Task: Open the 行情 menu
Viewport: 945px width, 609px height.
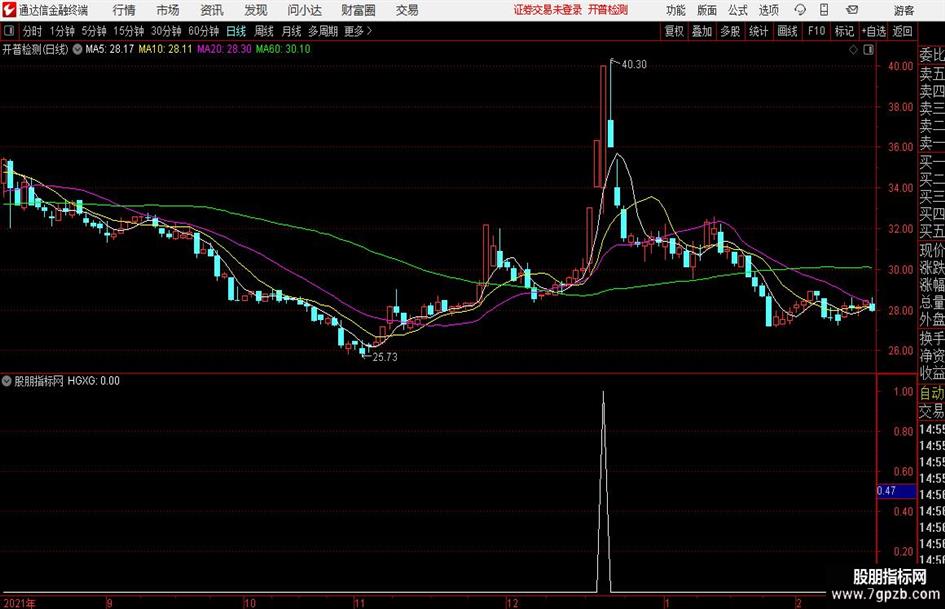Action: (124, 10)
